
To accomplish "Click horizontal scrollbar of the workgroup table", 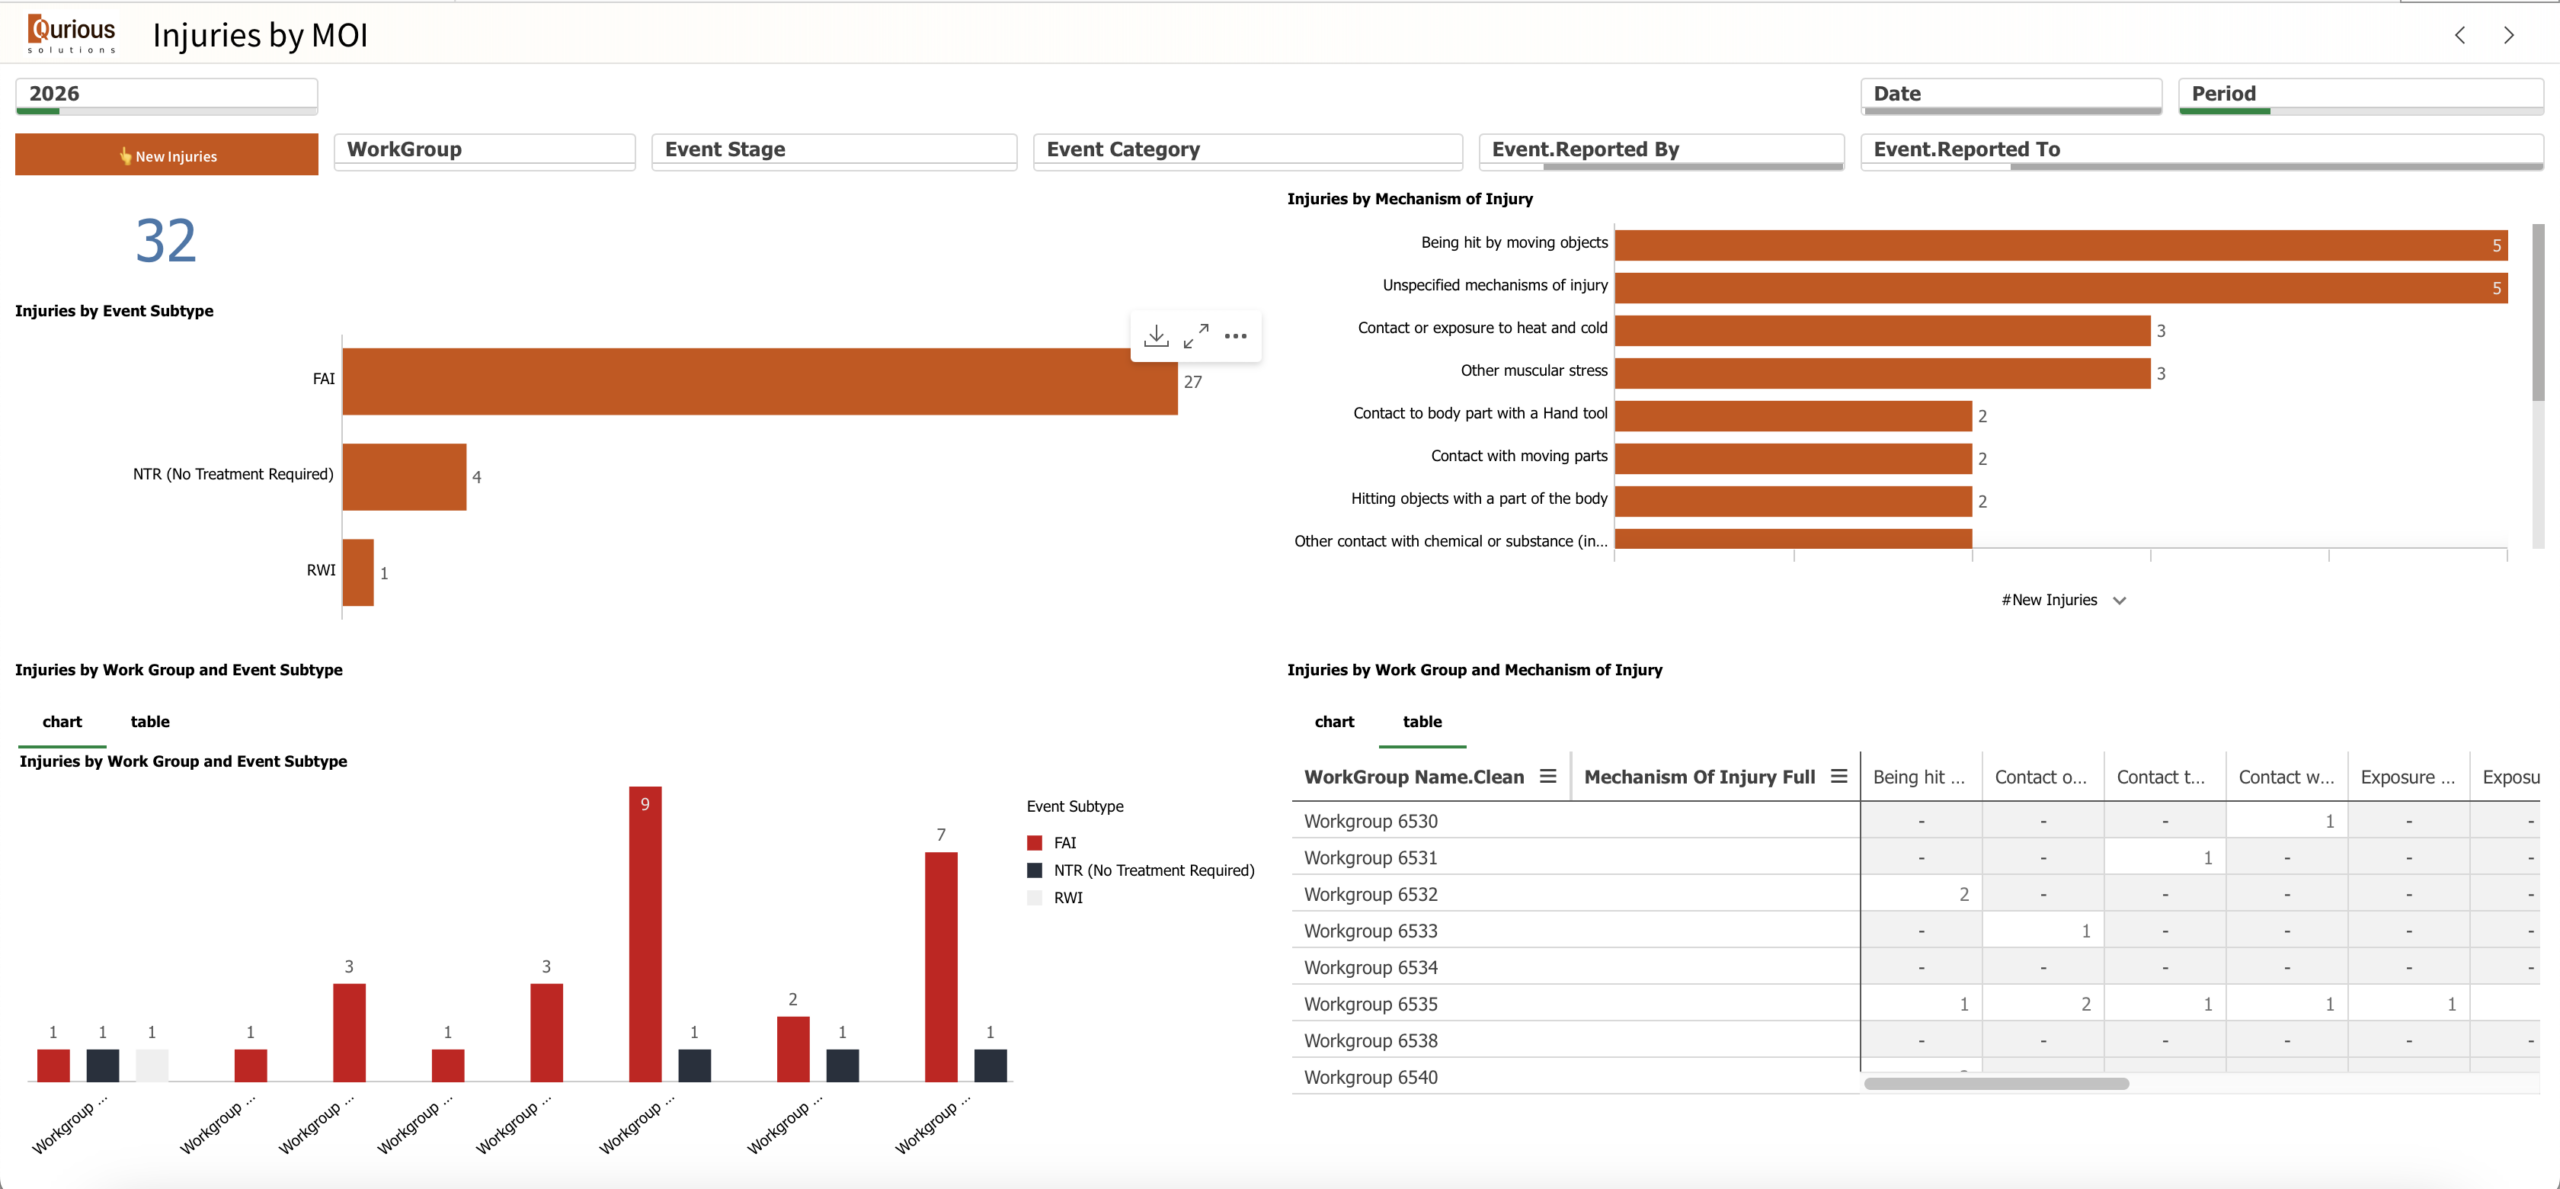I will (x=1997, y=1084).
